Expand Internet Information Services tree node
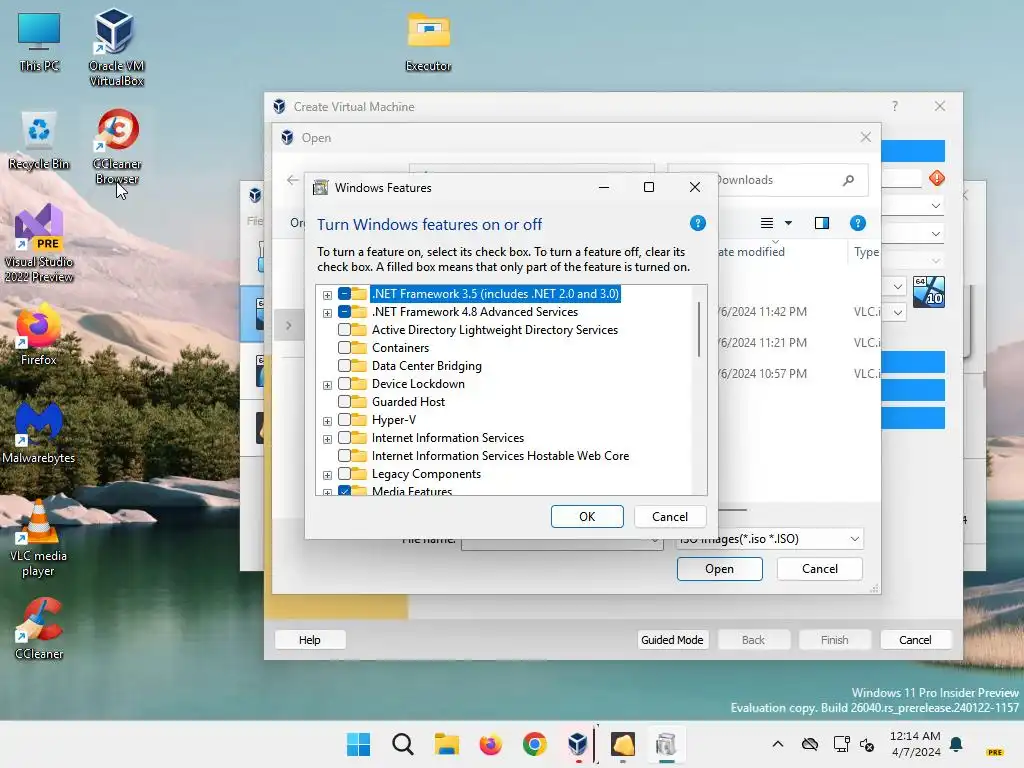 coord(327,439)
